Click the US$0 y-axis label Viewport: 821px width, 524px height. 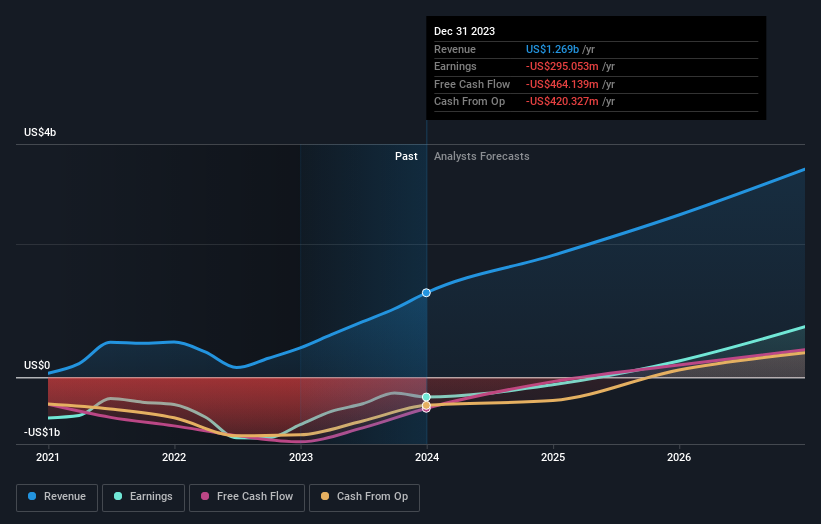(37, 365)
